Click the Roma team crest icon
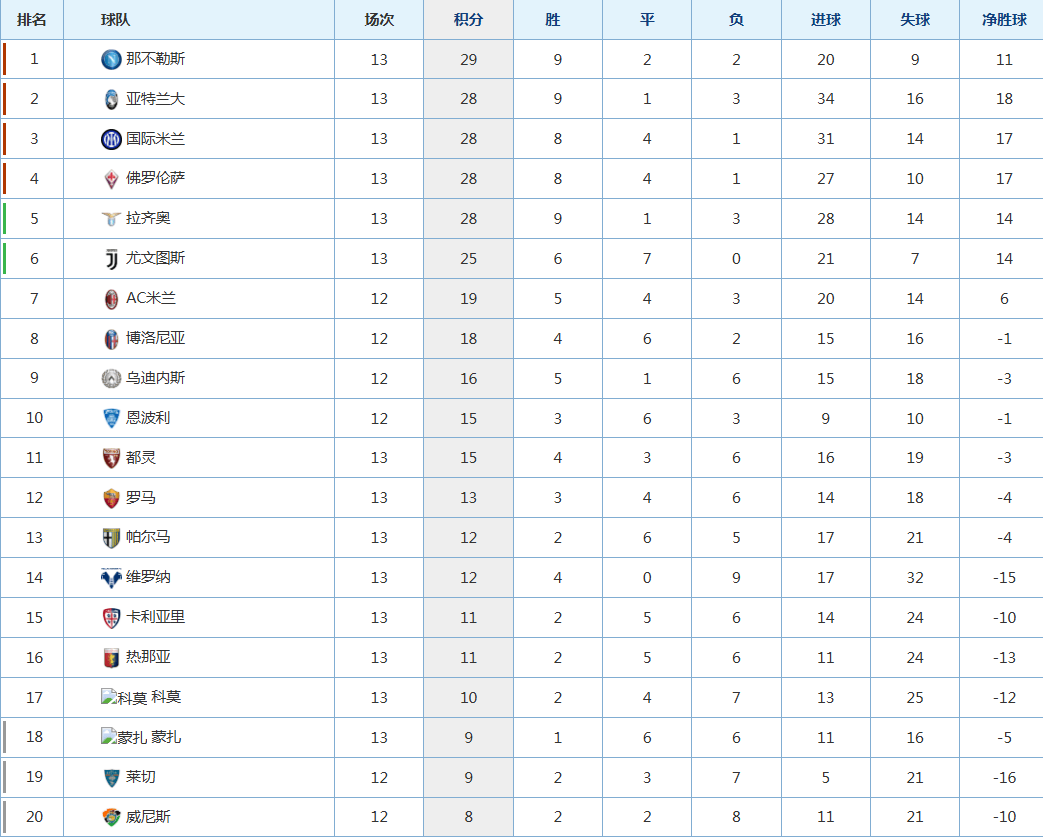Image resolution: width=1043 pixels, height=838 pixels. tap(111, 498)
